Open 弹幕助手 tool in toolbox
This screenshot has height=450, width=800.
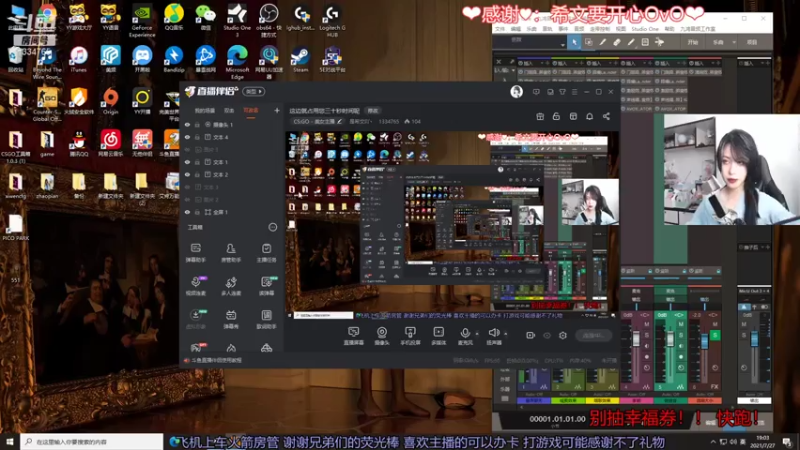coord(196,253)
